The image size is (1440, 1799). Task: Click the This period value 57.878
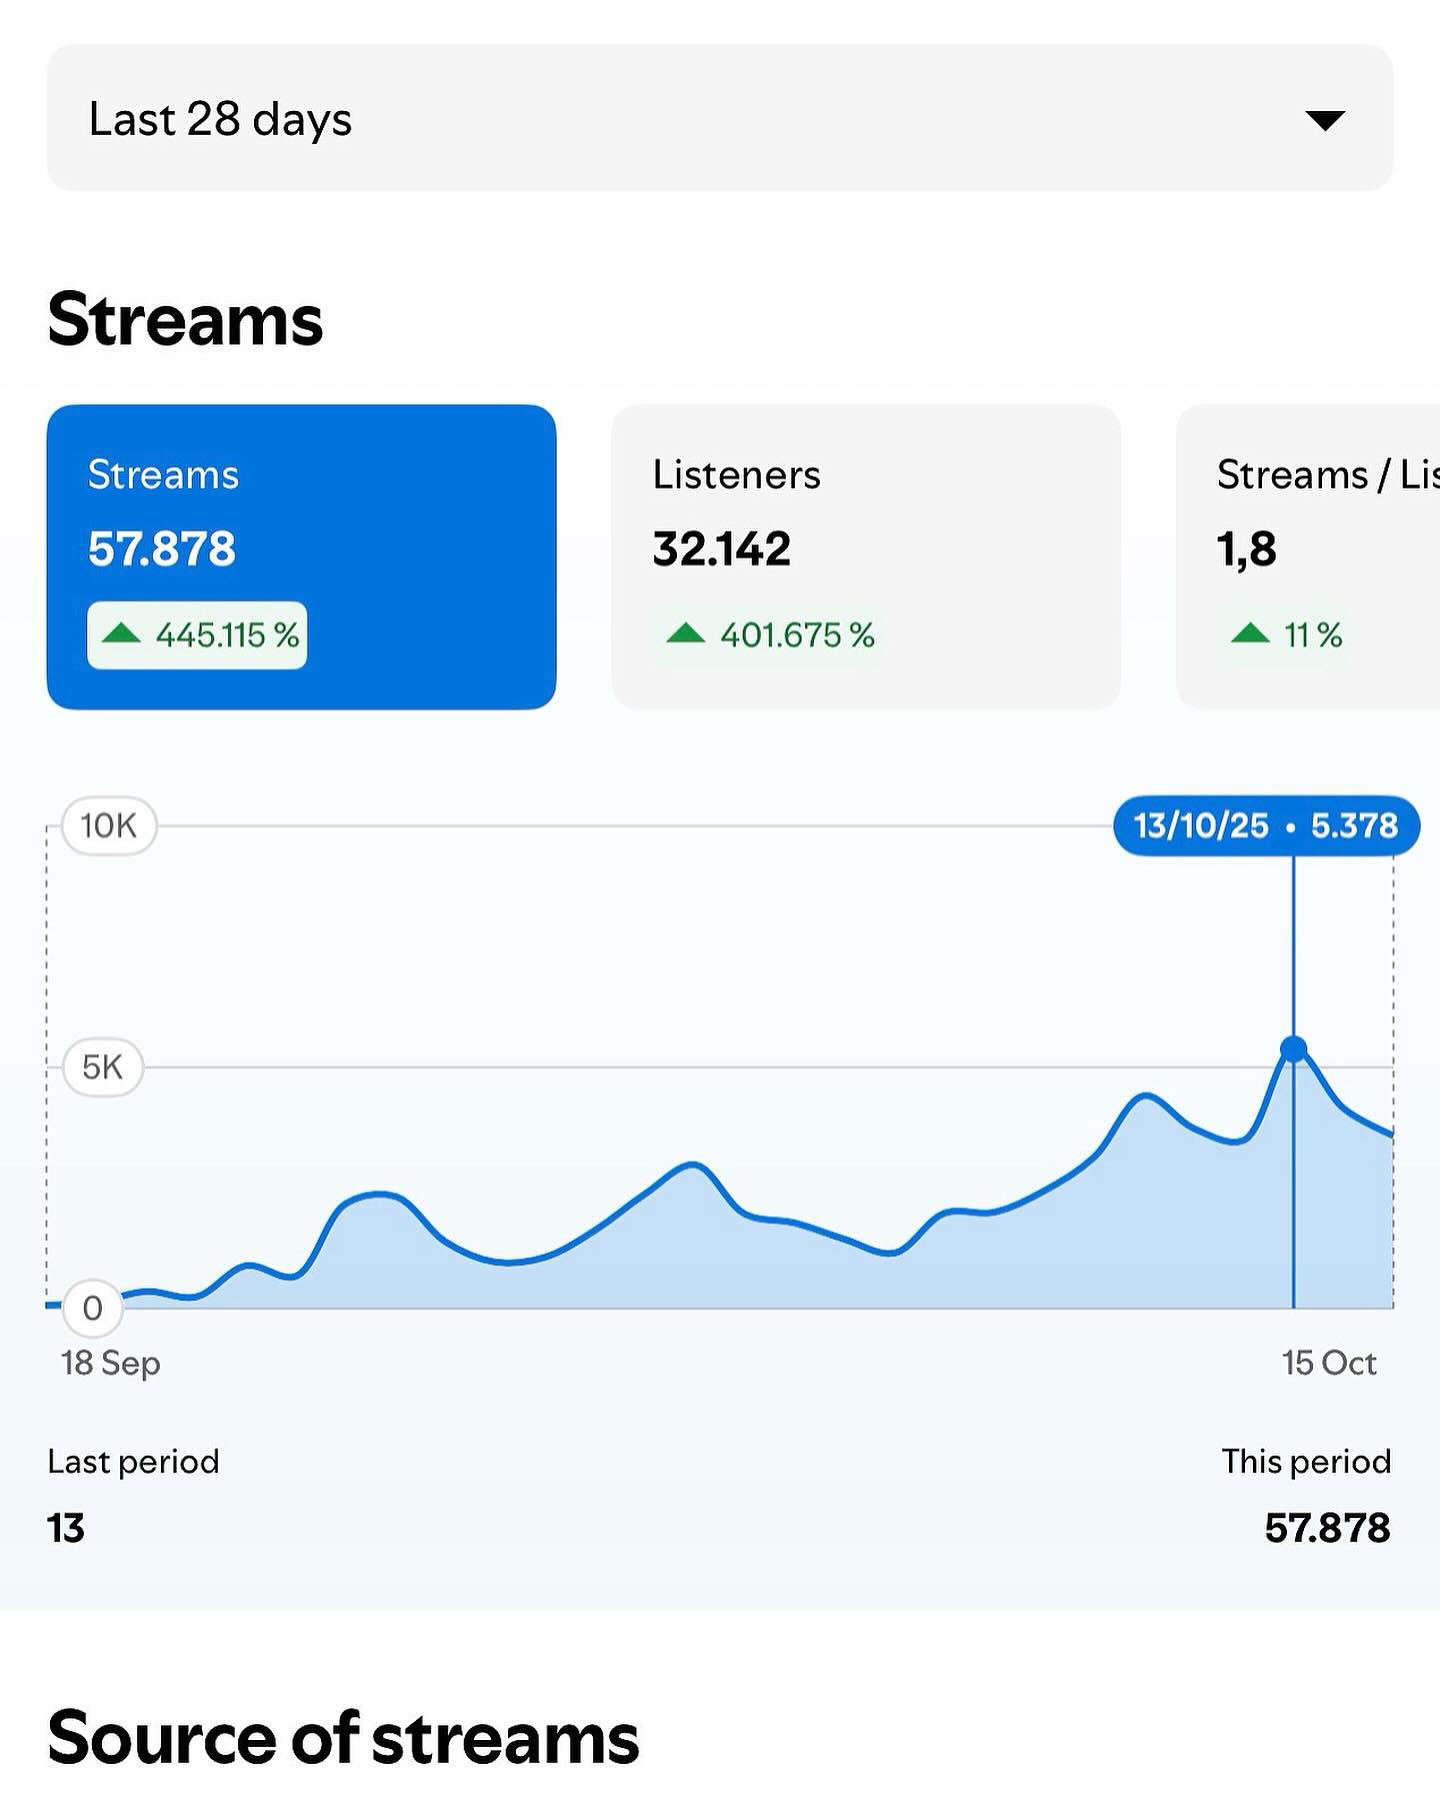pos(1327,1528)
